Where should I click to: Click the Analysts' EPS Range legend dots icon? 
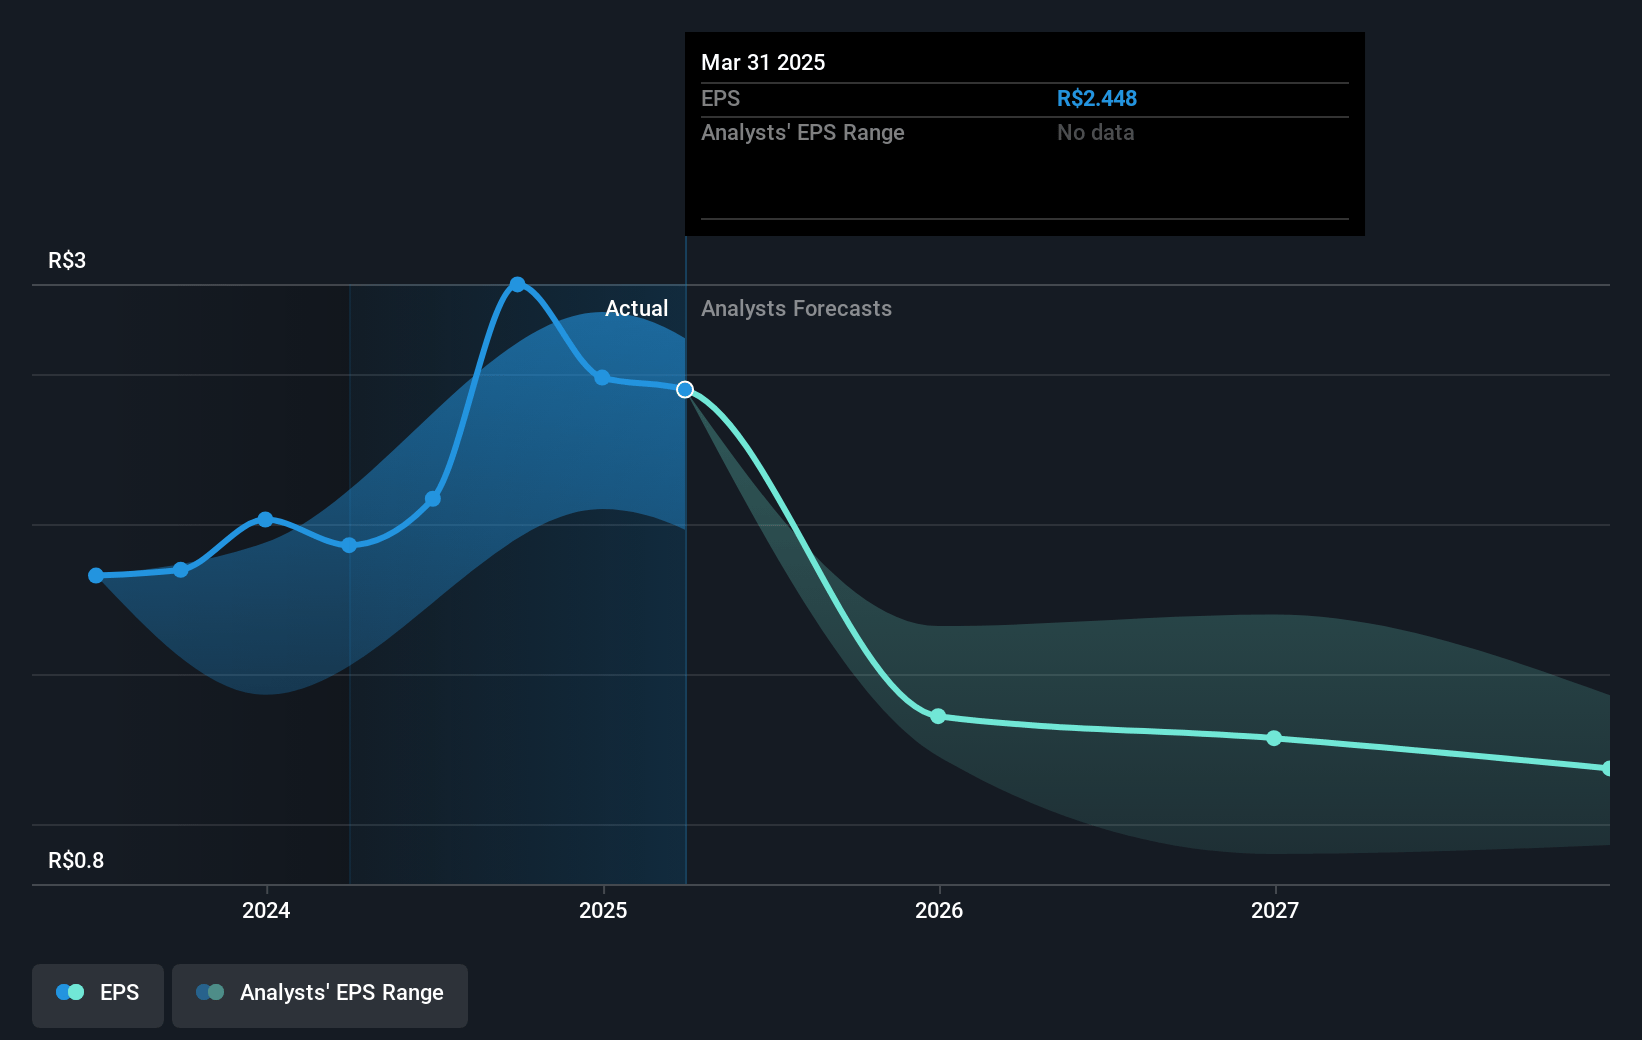[210, 992]
